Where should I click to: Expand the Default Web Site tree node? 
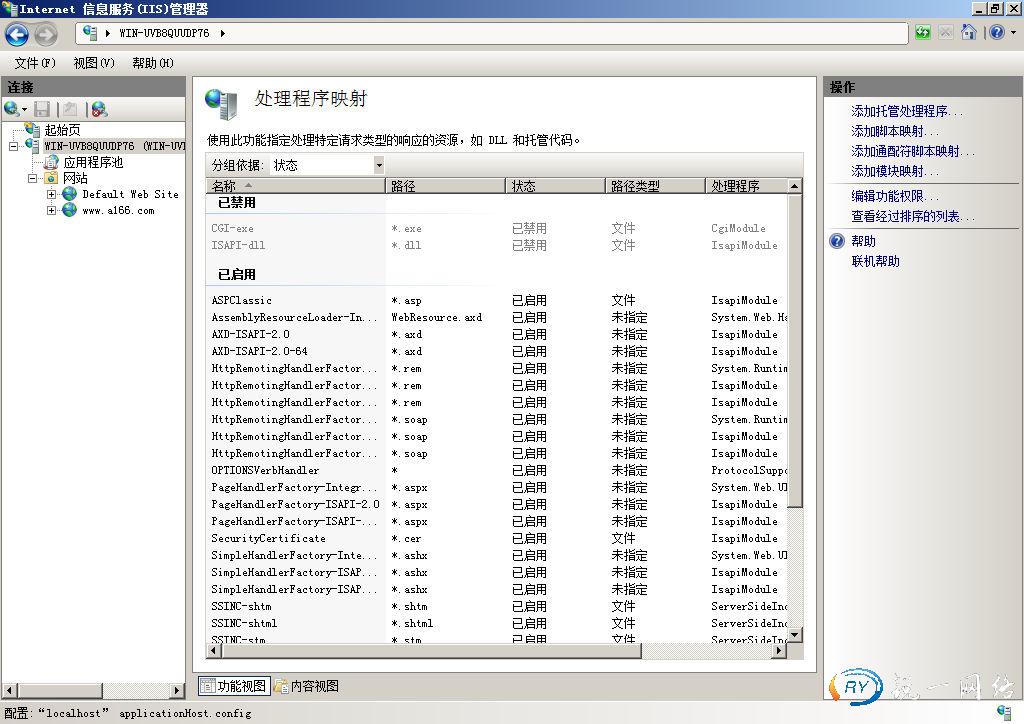click(52, 194)
